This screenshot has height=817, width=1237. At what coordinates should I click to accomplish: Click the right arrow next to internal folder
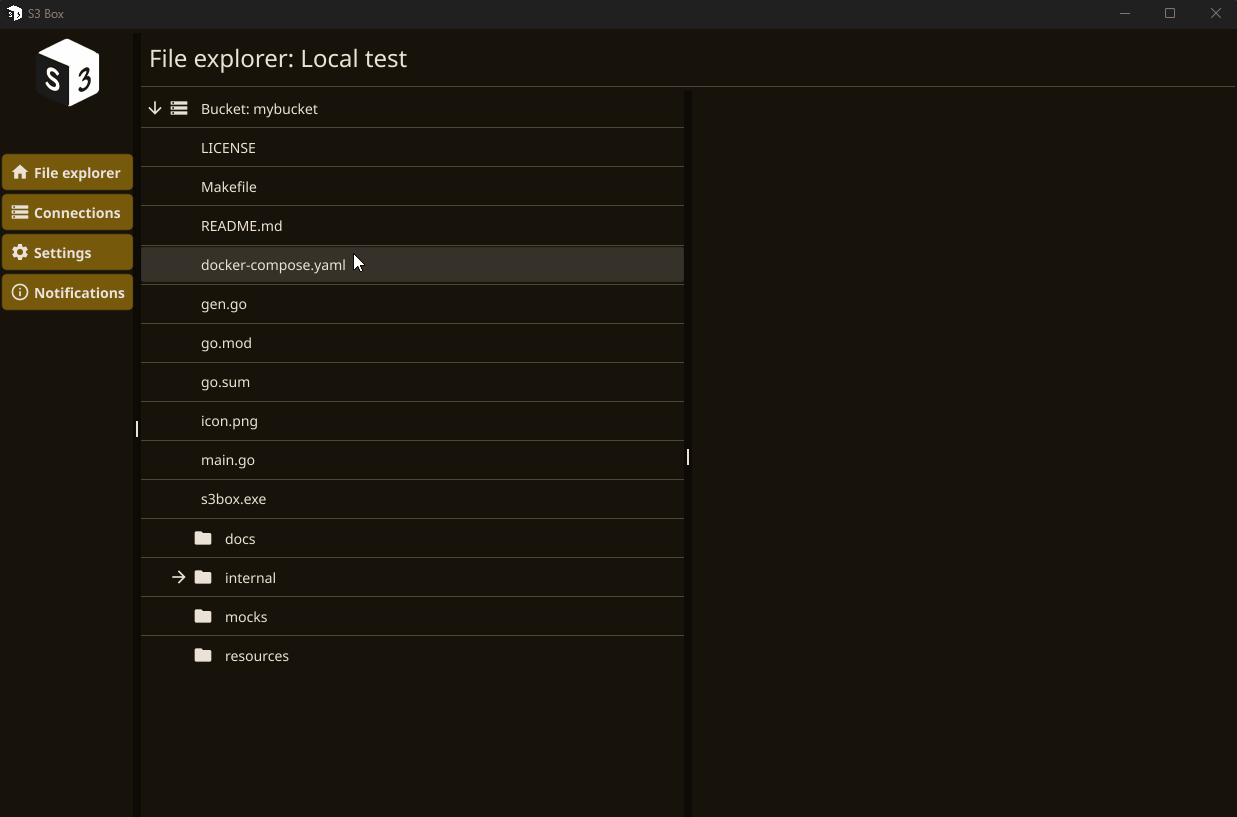178,577
